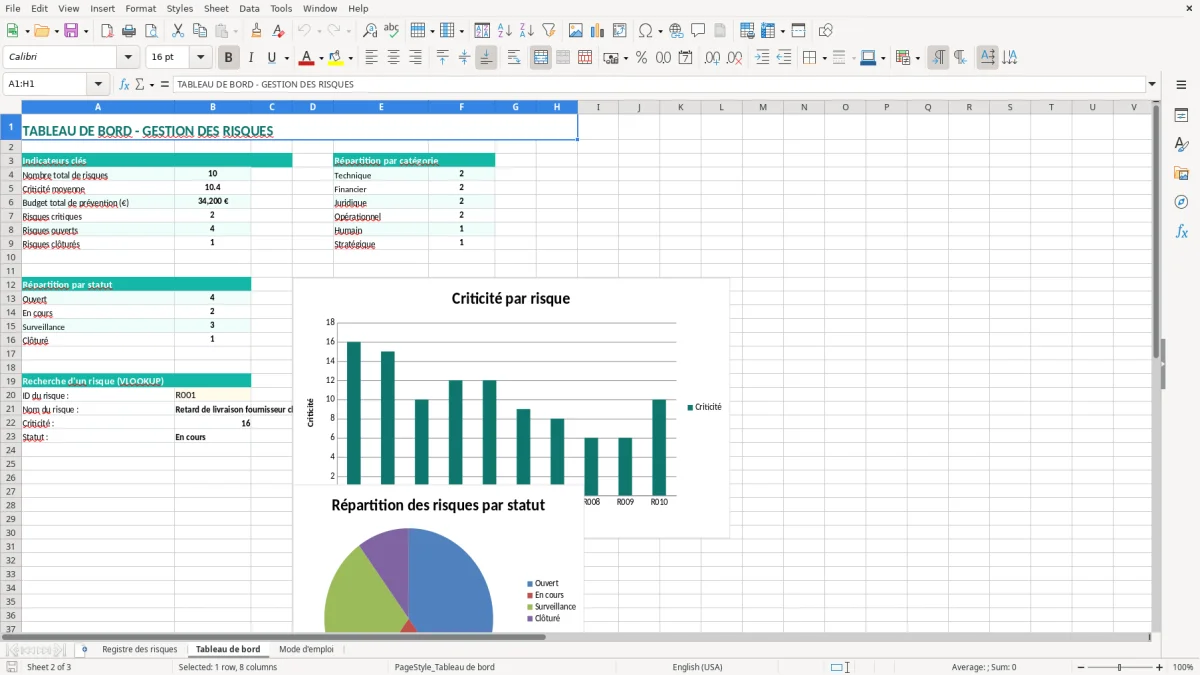Open Find and Replace tool
Screen dimensions: 1200x675
tap(370, 31)
